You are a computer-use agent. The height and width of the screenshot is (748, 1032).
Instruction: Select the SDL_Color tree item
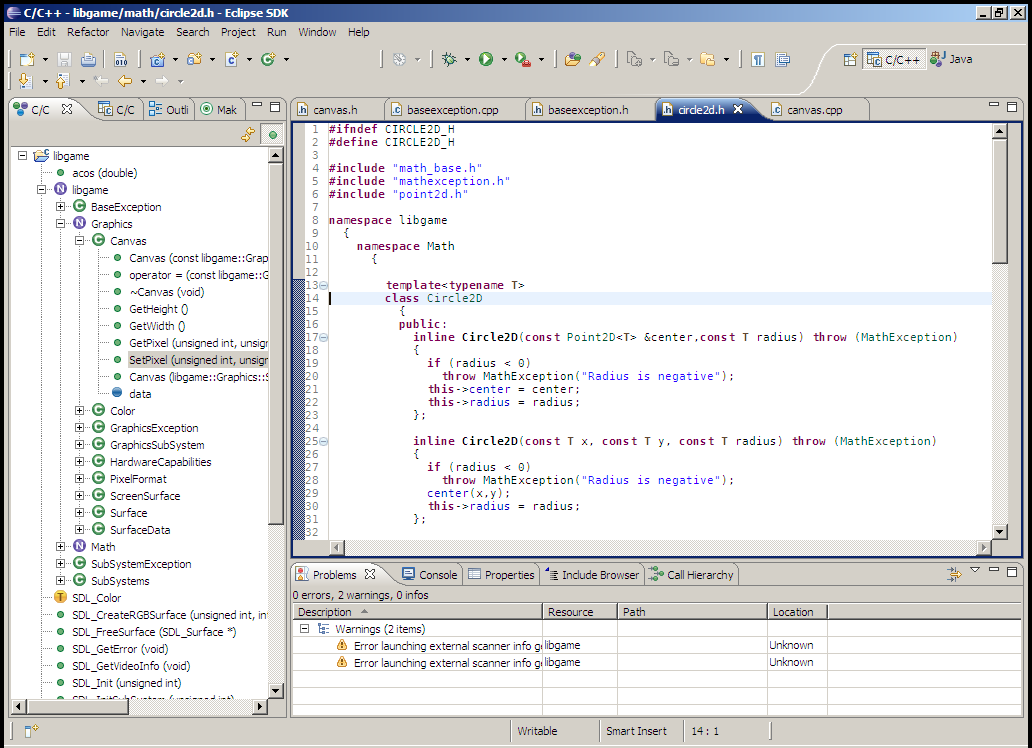point(96,598)
